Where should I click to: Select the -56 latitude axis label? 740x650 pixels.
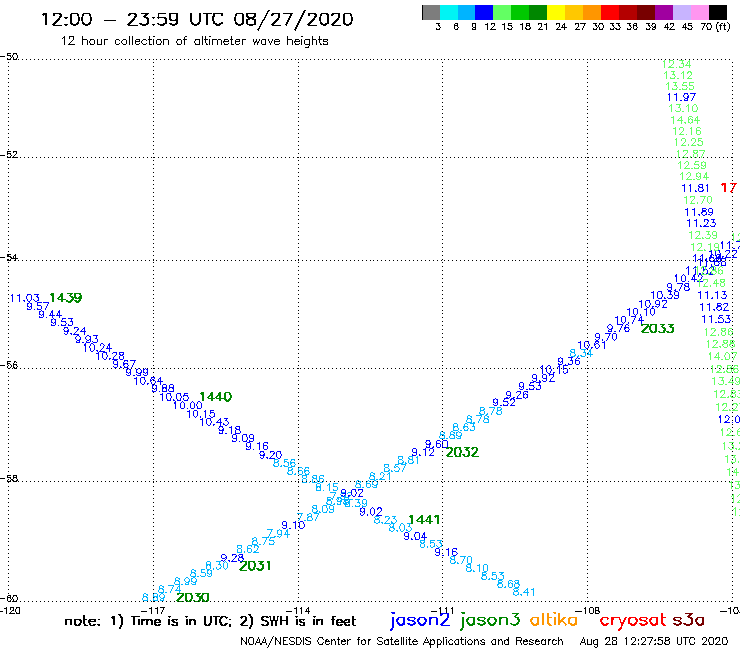(x=9, y=365)
